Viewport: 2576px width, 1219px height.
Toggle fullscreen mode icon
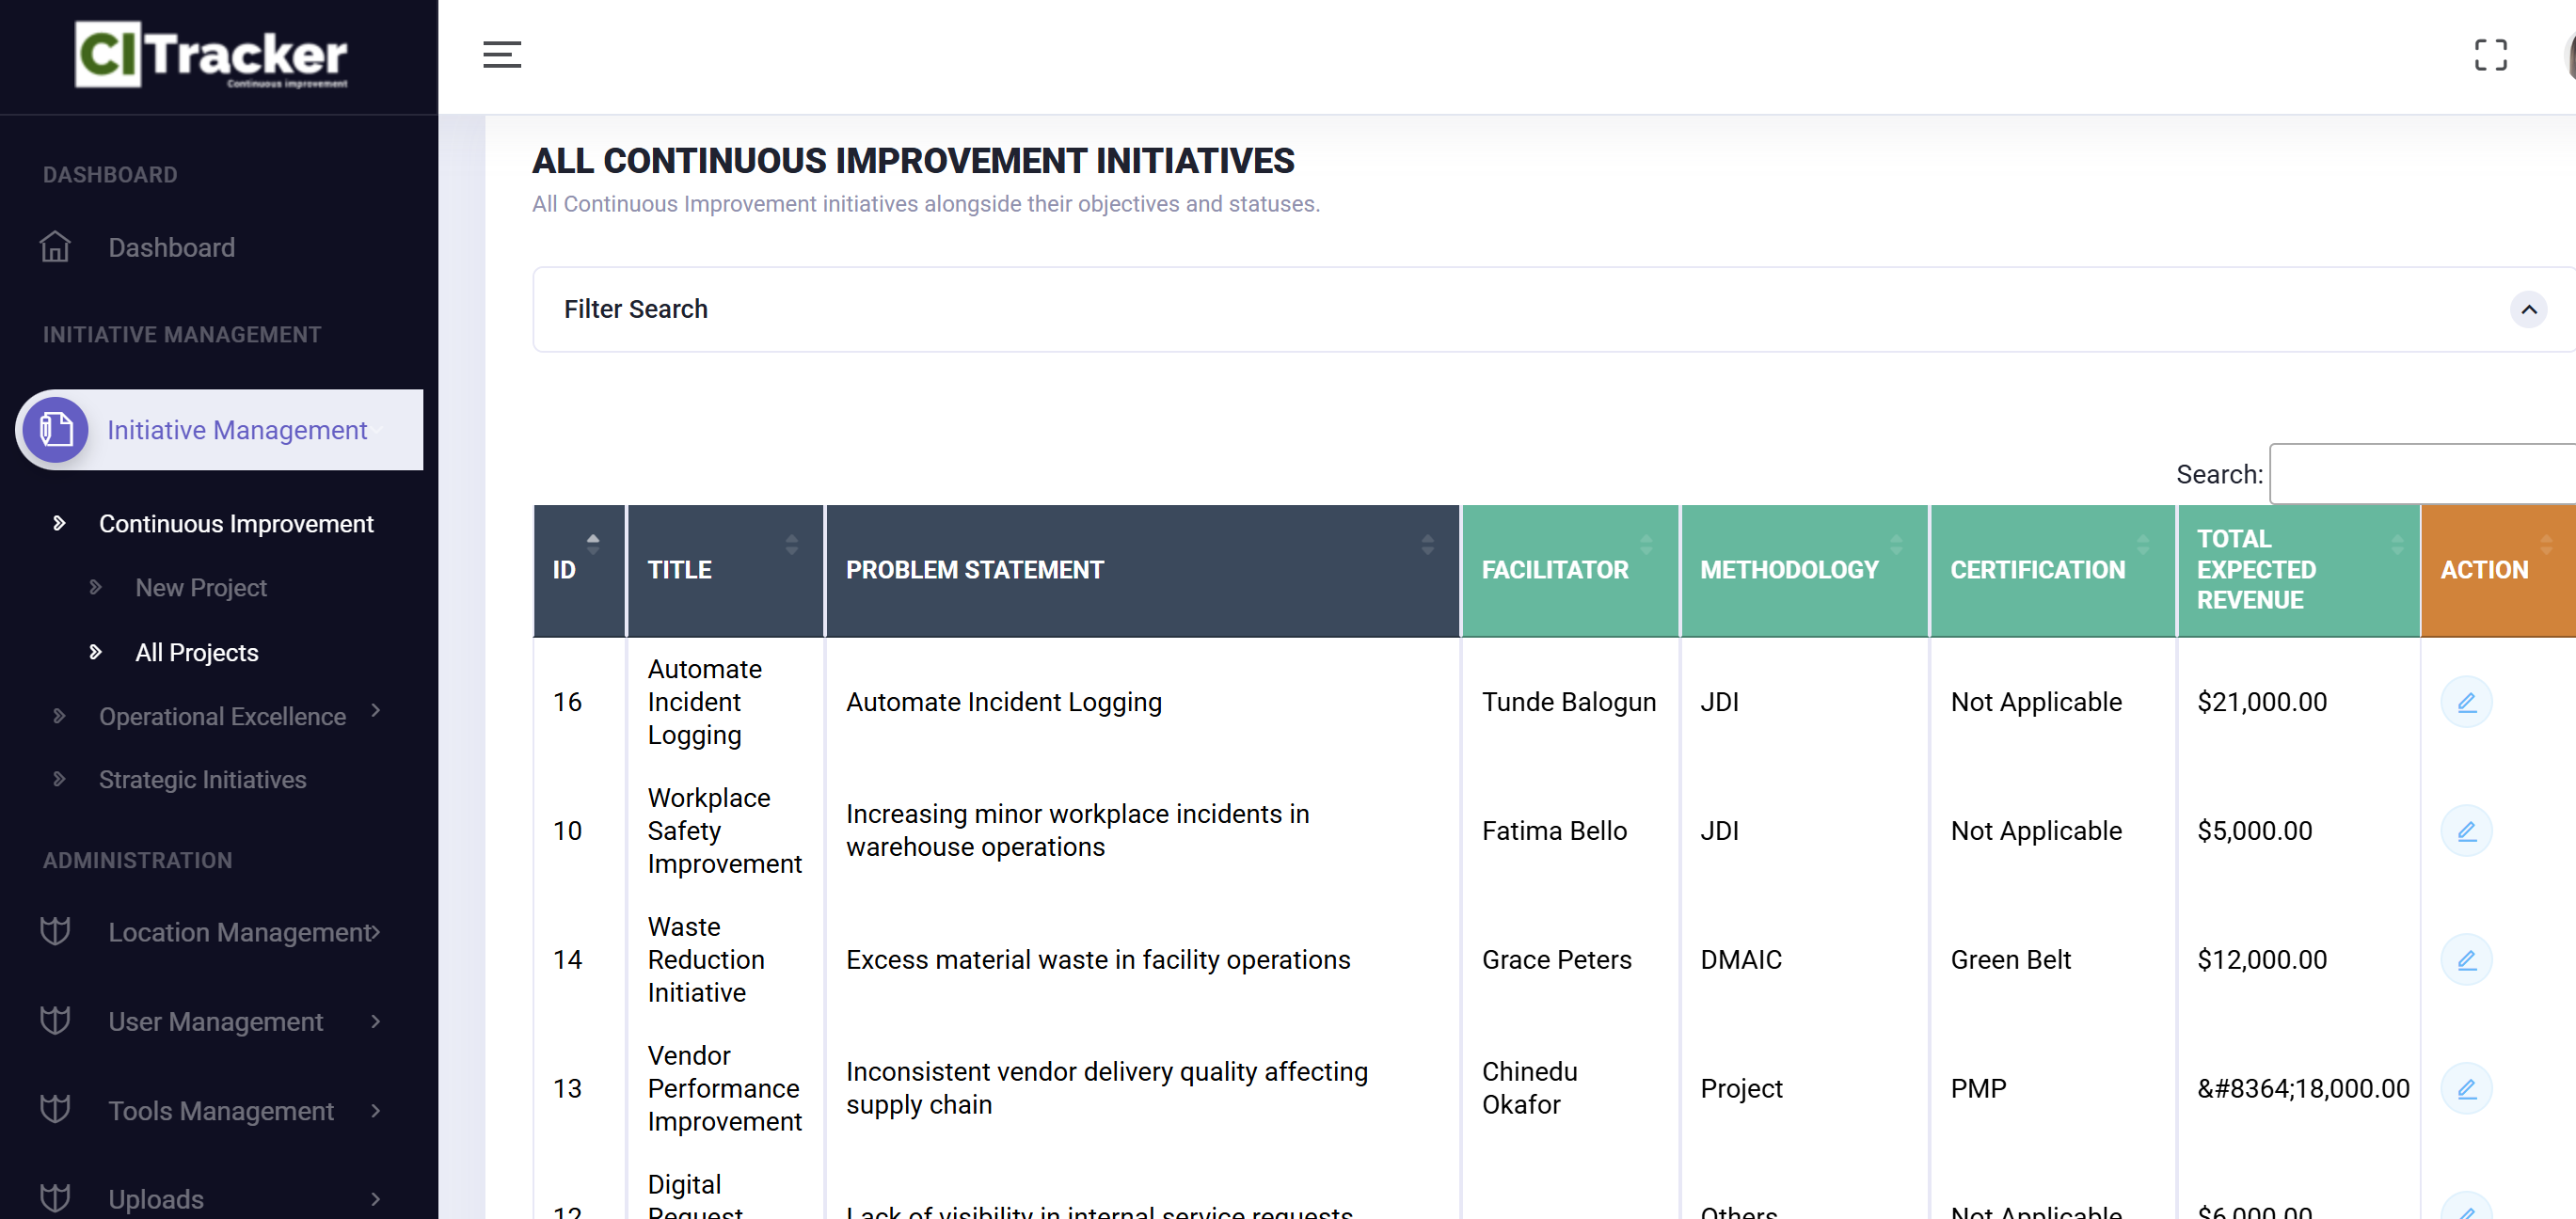(x=2489, y=55)
